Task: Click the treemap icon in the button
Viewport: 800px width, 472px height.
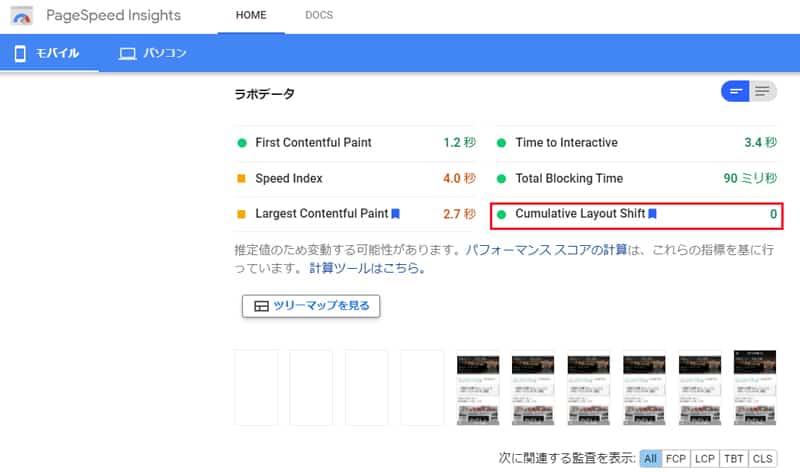Action: (261, 306)
